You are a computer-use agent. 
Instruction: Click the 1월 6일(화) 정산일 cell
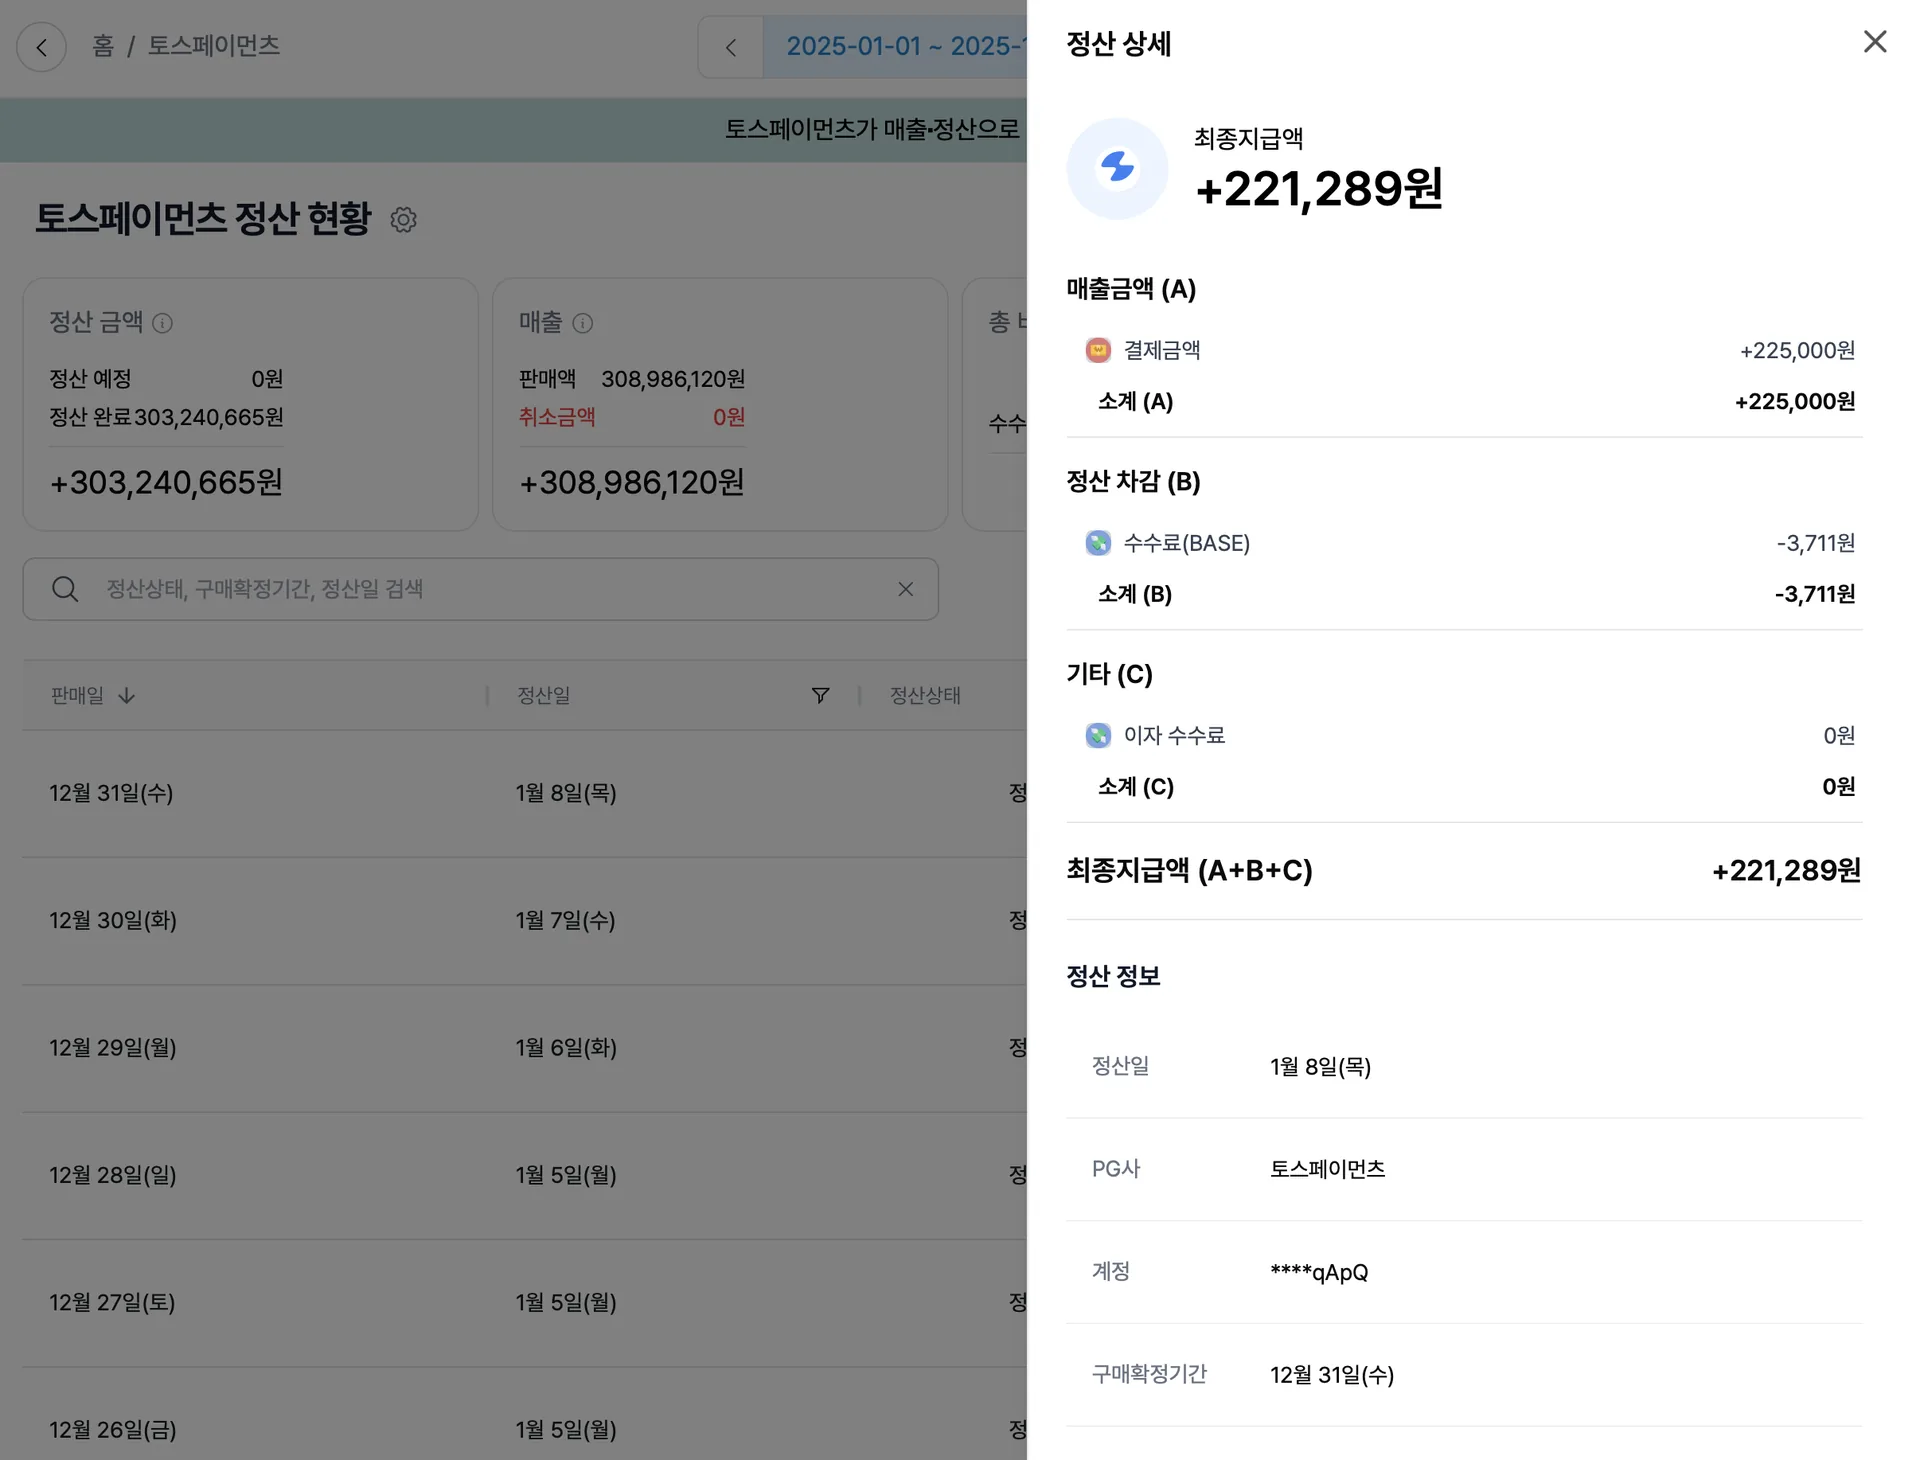(566, 1048)
